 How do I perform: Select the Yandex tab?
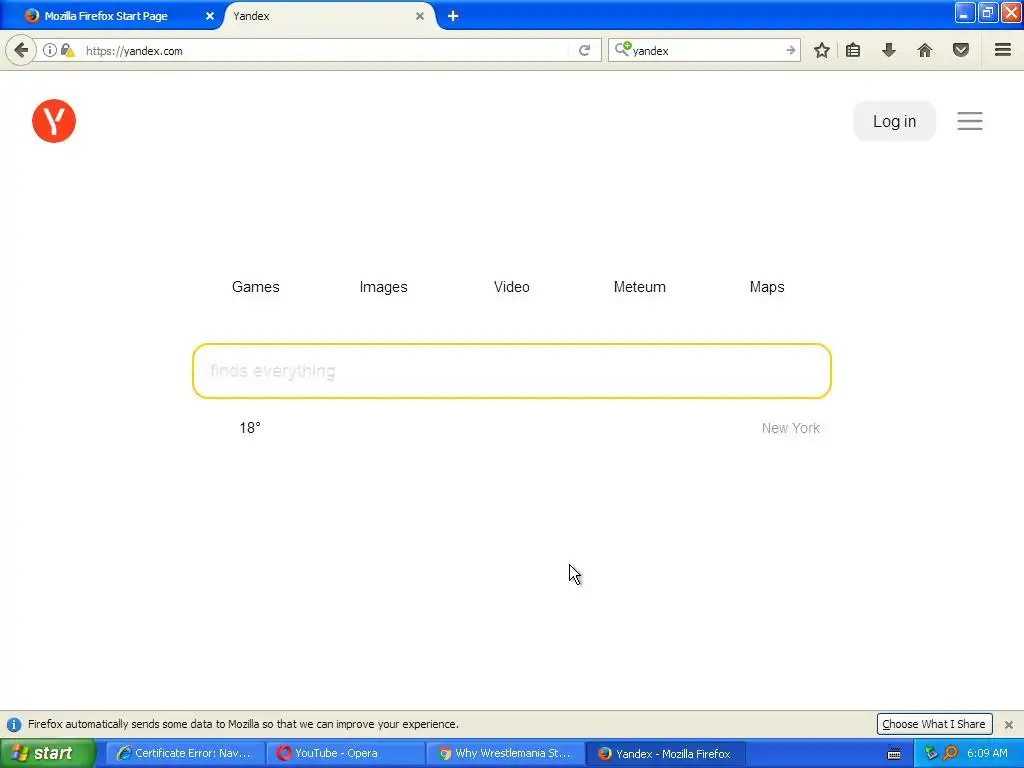click(x=327, y=16)
